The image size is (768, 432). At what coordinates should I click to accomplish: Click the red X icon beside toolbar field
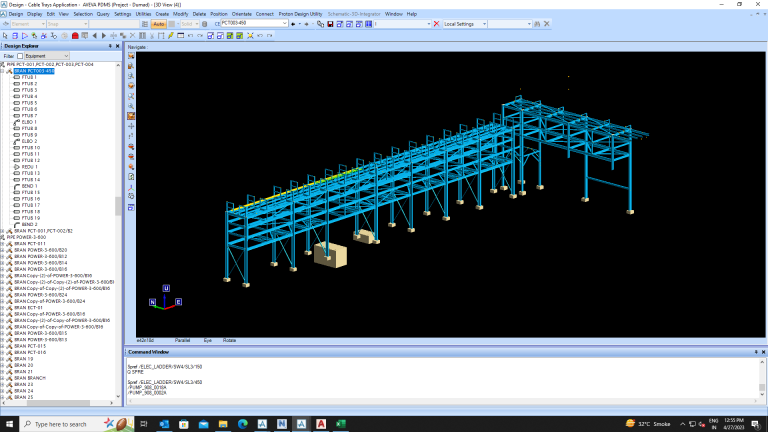(436, 24)
